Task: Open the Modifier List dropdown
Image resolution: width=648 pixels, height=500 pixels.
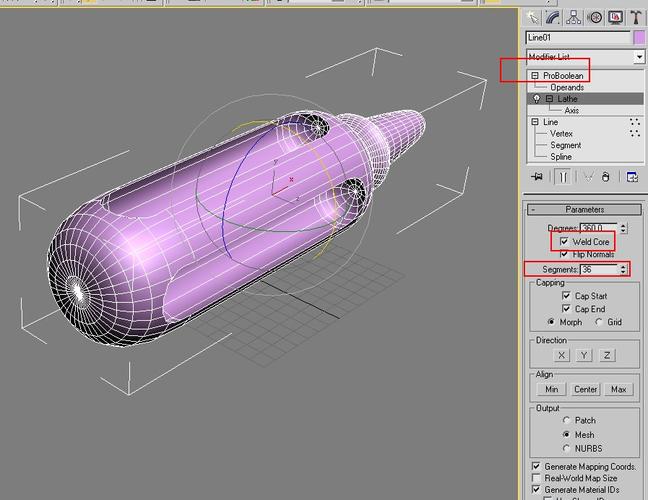Action: pyautogui.click(x=639, y=57)
